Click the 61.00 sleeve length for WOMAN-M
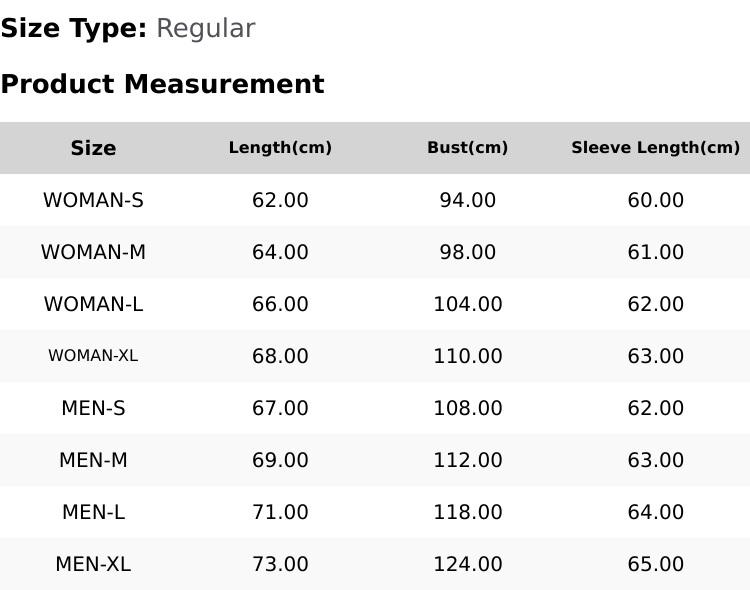750x590 pixels. click(655, 252)
